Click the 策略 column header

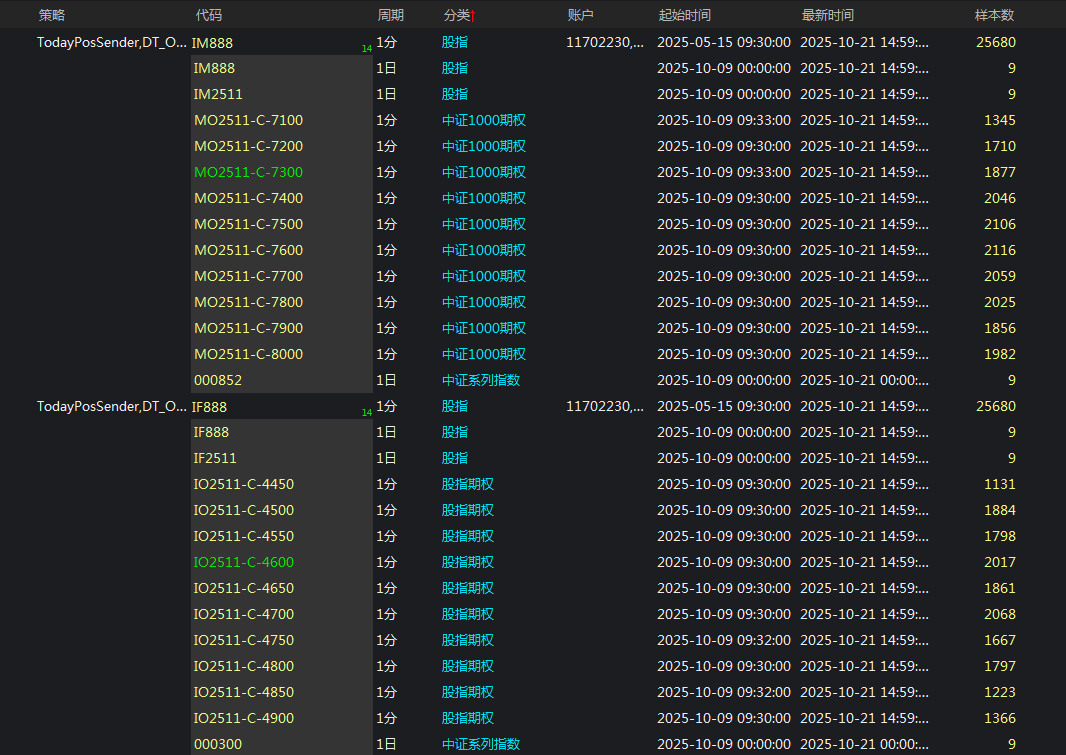(52, 15)
